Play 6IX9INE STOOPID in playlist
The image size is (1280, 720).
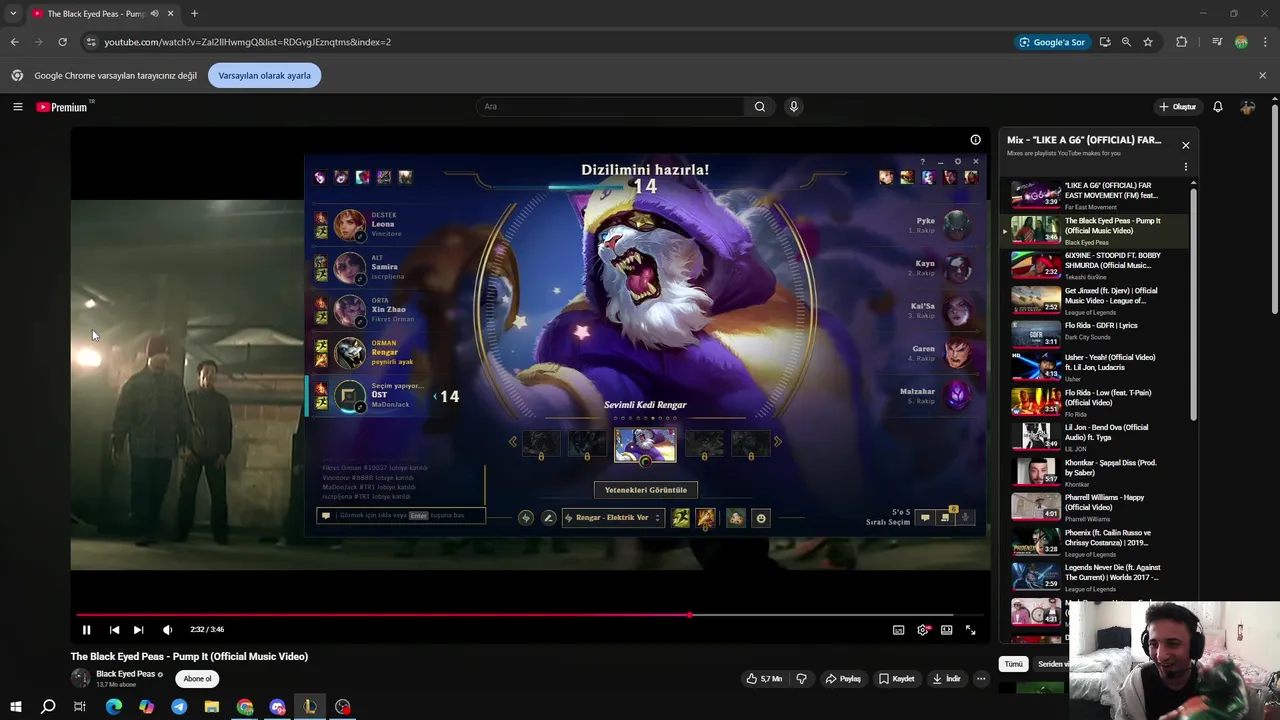(1095, 265)
